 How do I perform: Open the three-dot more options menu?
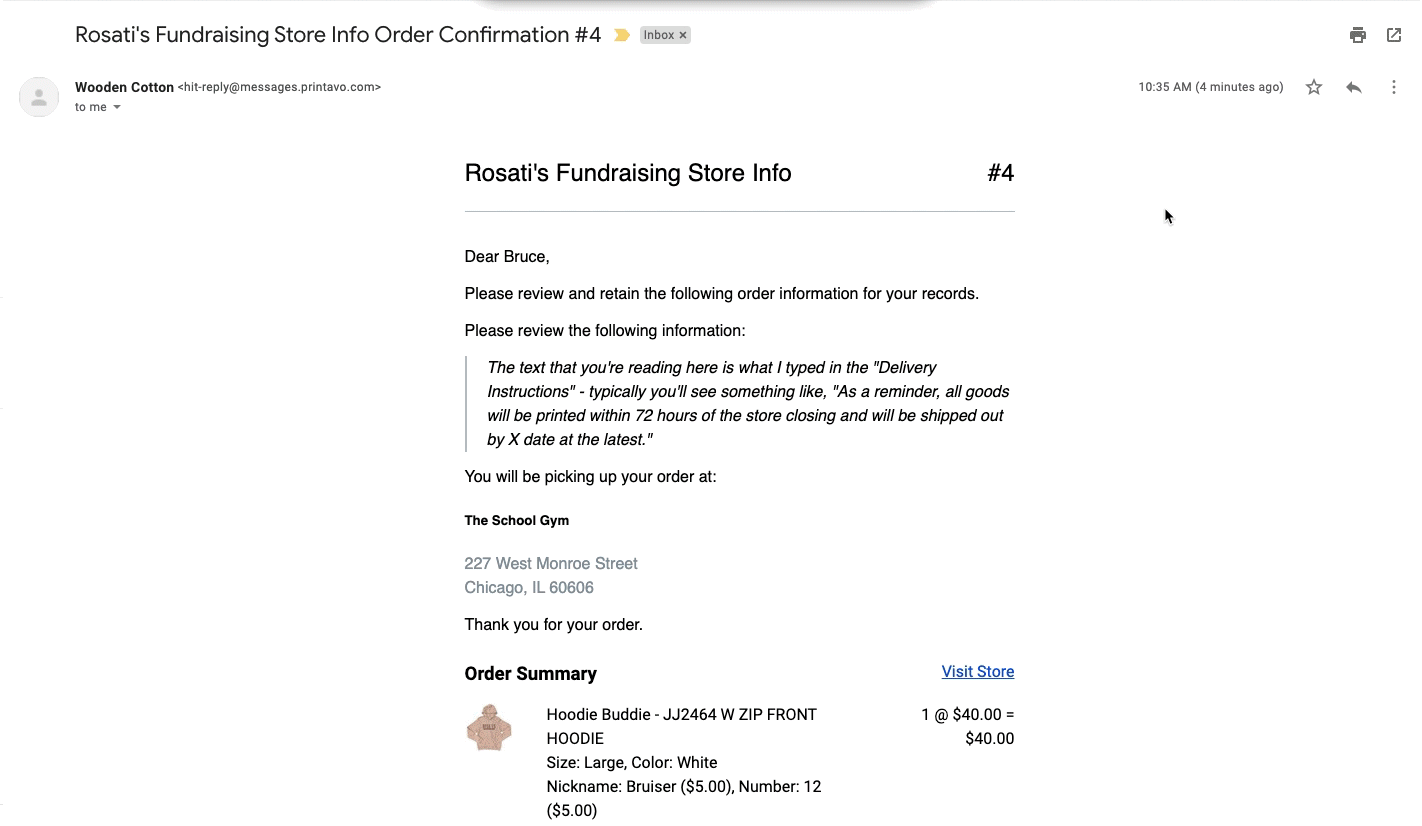point(1394,88)
